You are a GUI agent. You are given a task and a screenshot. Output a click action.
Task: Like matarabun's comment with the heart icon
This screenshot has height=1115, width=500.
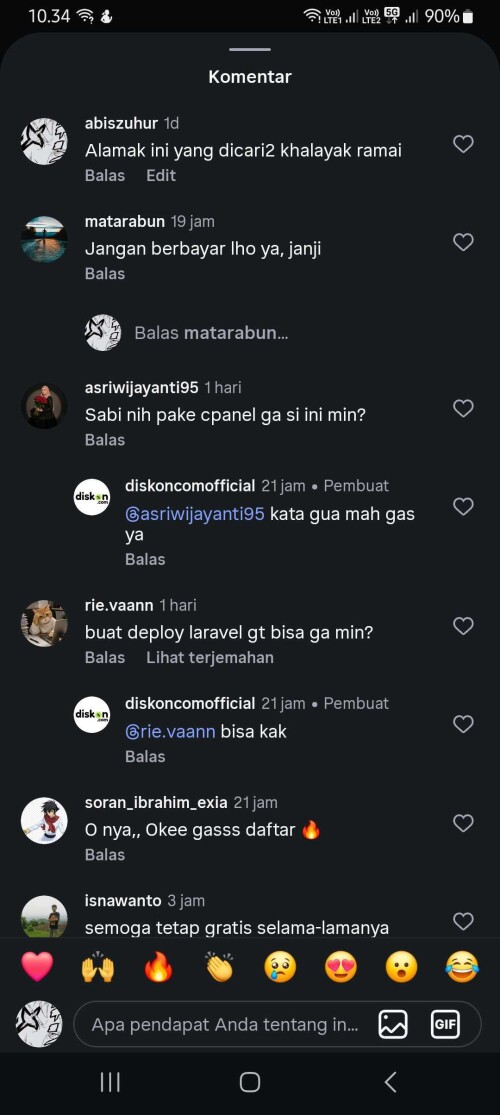coord(463,242)
